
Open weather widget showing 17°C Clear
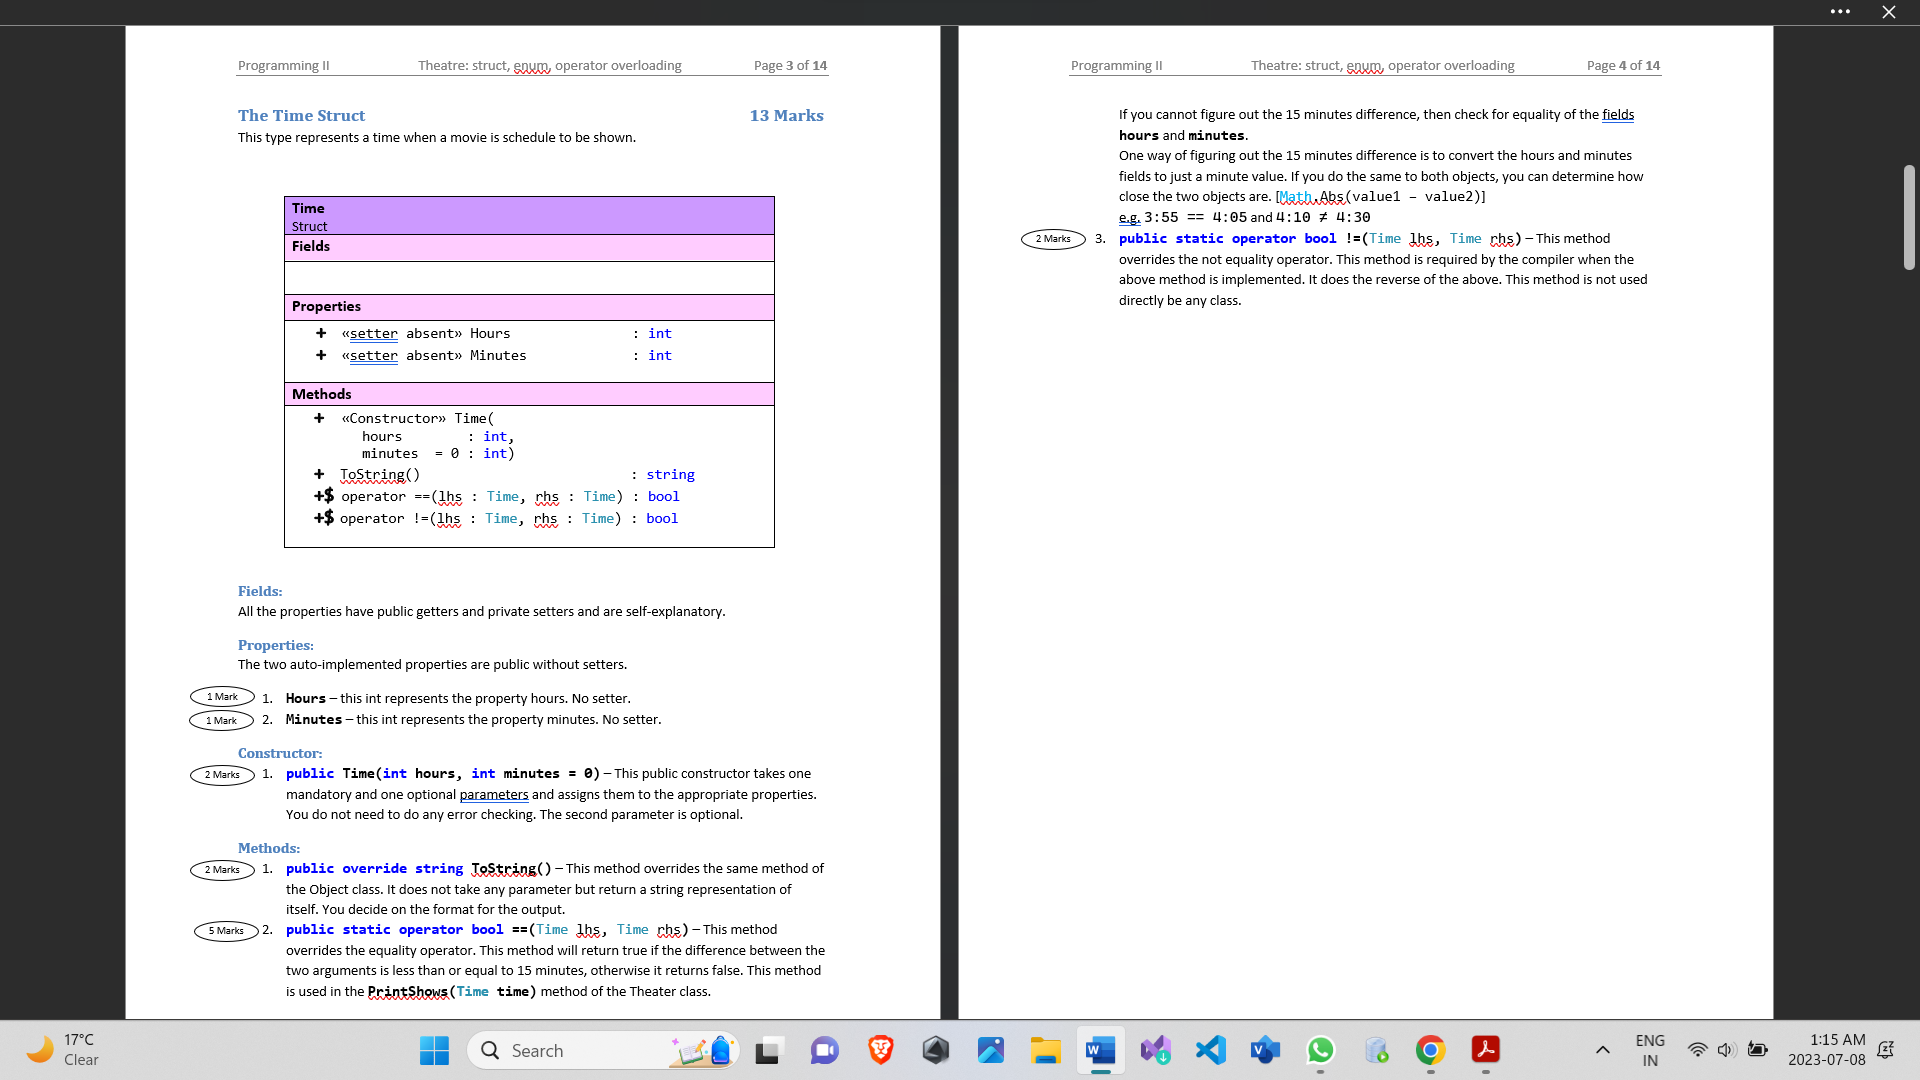65,1050
